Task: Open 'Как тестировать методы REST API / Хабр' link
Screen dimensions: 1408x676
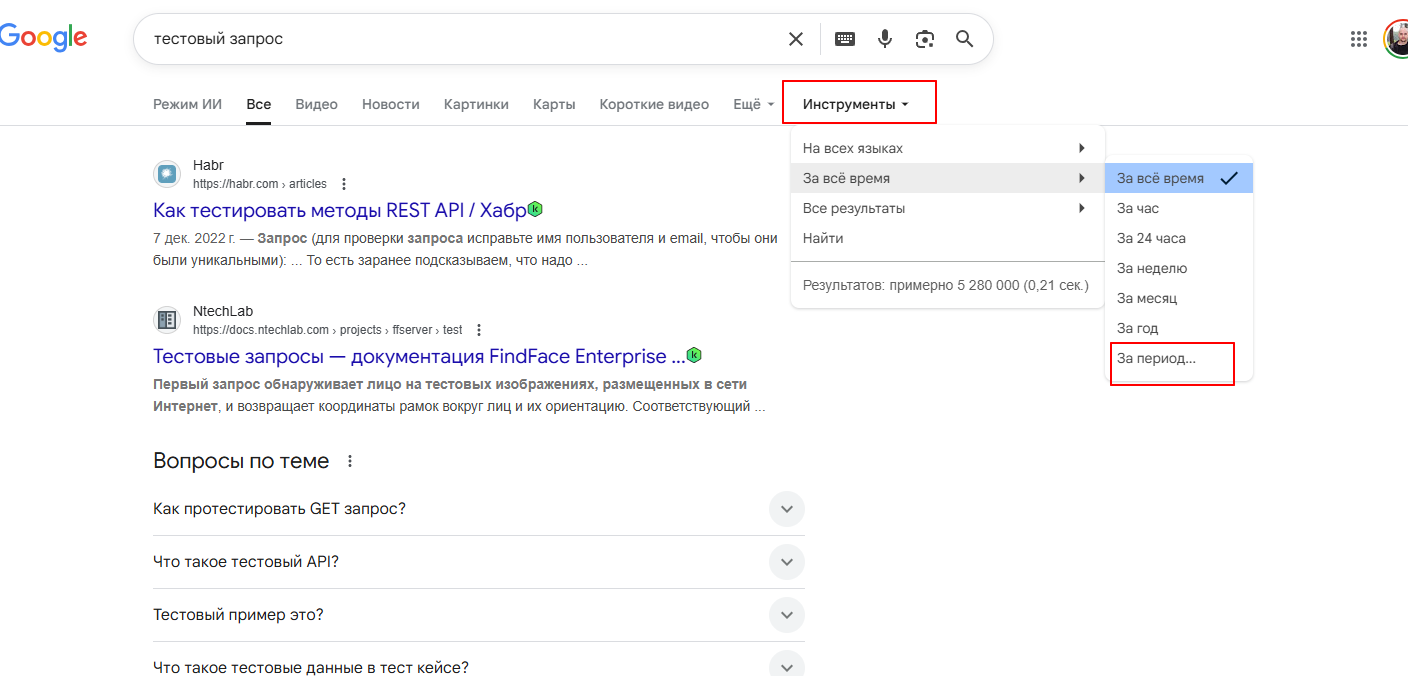Action: [339, 210]
